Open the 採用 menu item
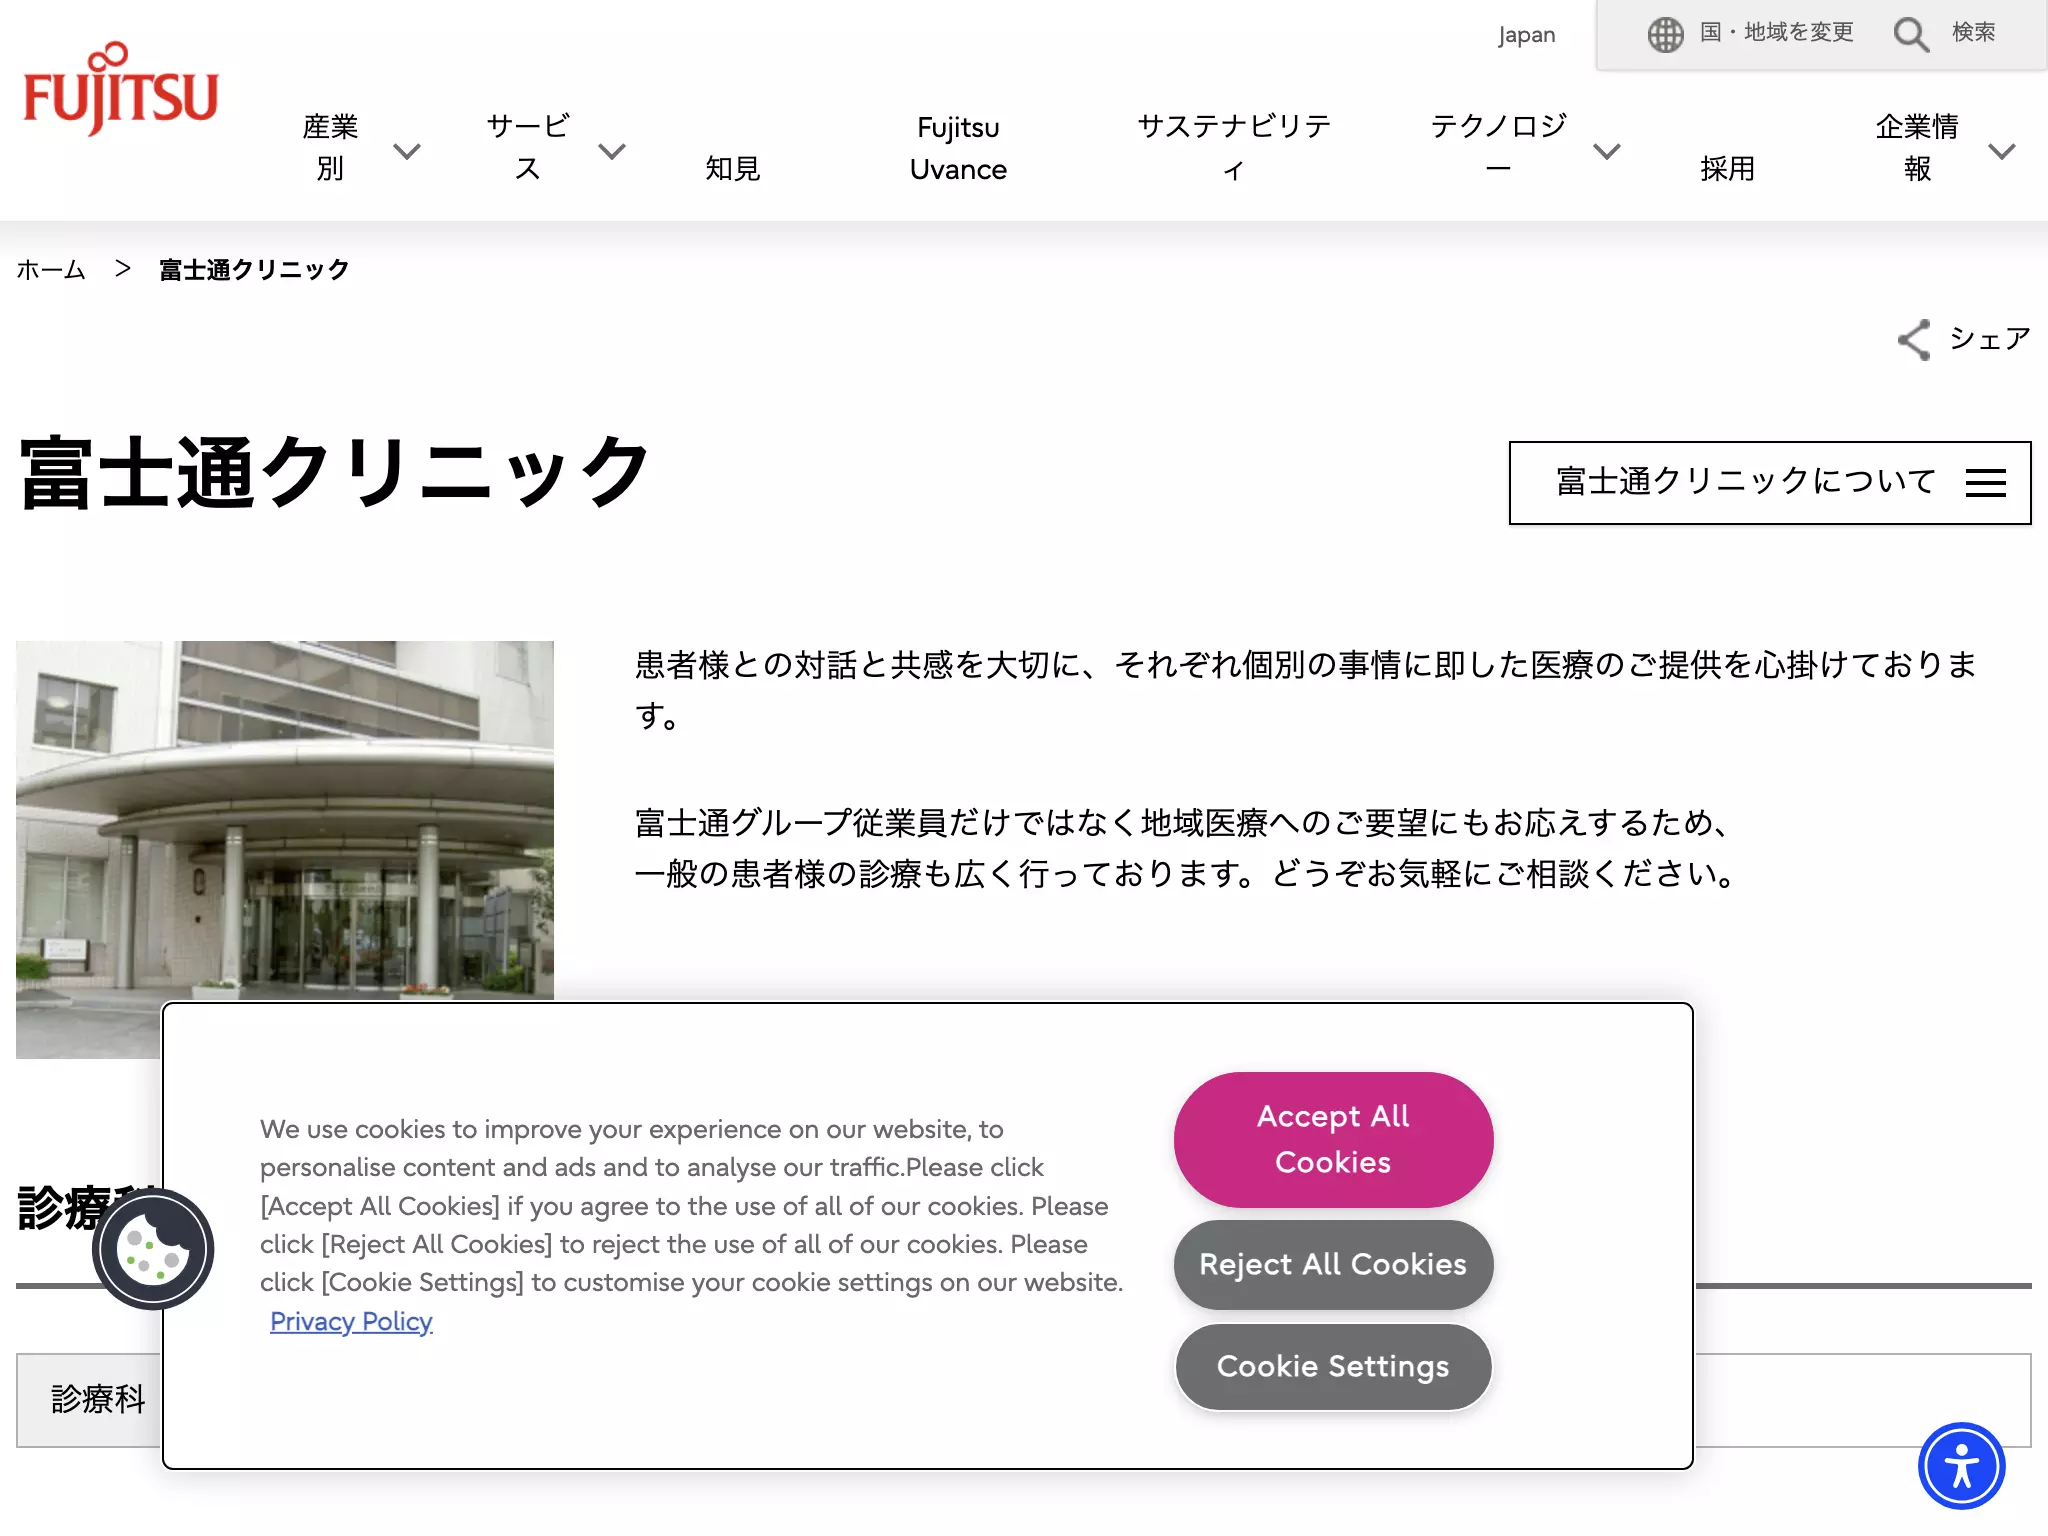This screenshot has height=1536, width=2048. tap(1727, 168)
